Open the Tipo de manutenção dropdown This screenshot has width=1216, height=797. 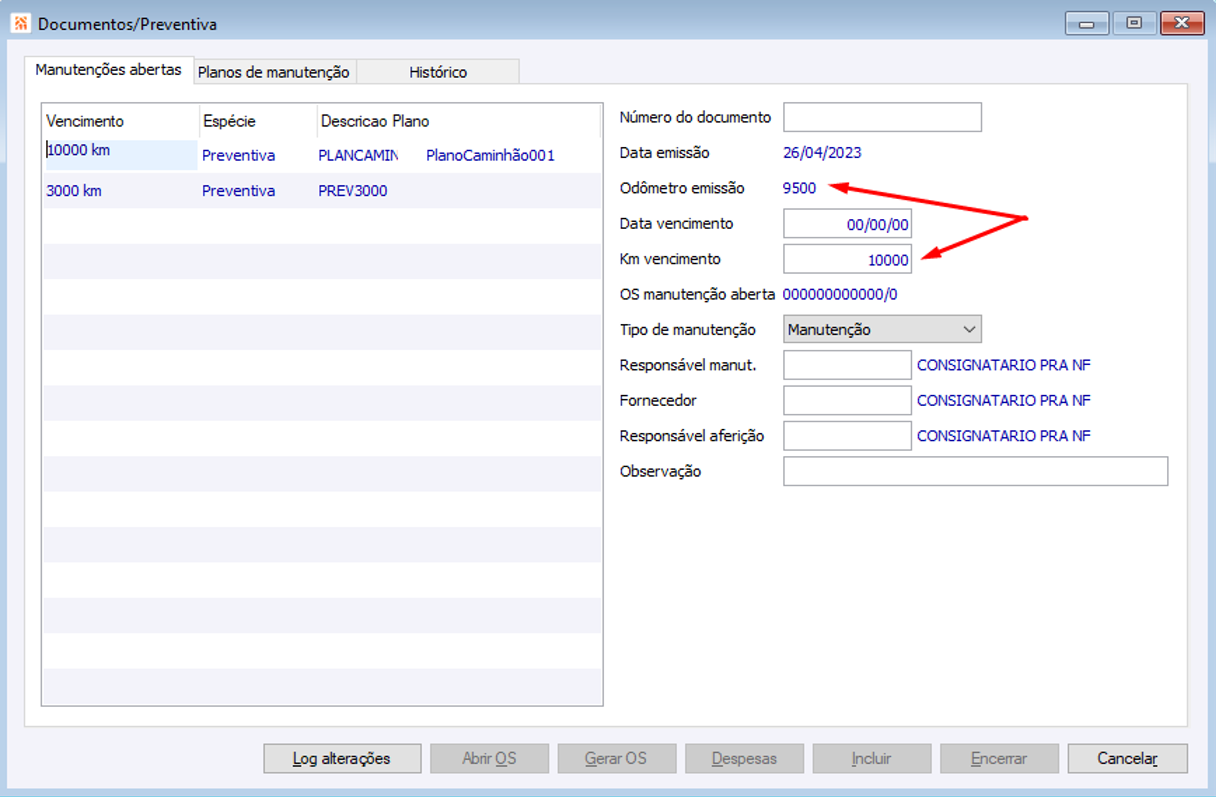(882, 329)
